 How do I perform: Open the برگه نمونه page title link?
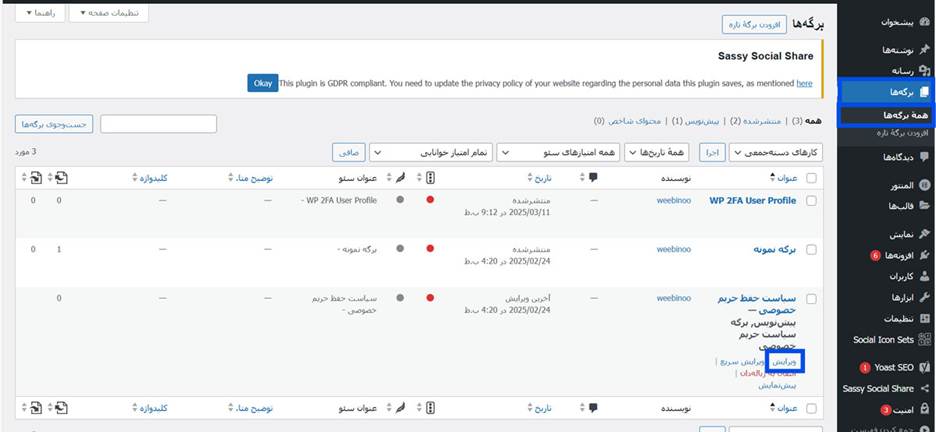click(774, 249)
